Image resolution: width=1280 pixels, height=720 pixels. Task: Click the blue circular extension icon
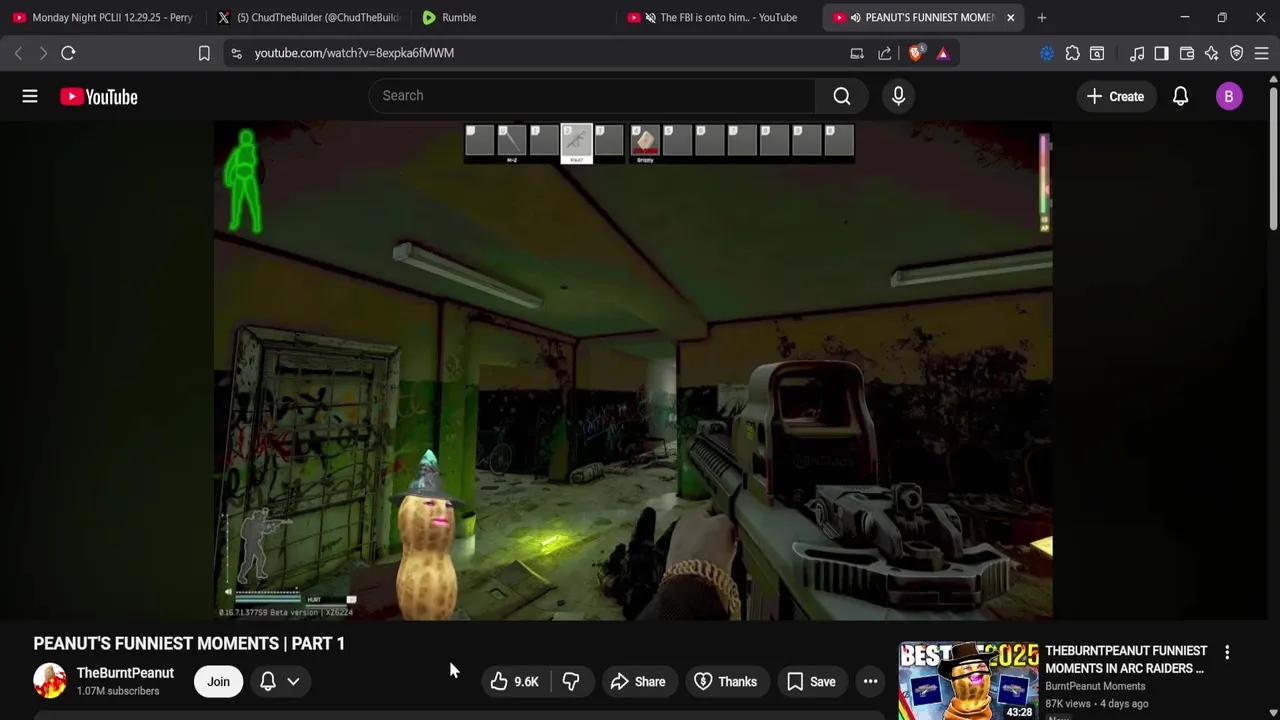coord(1047,53)
